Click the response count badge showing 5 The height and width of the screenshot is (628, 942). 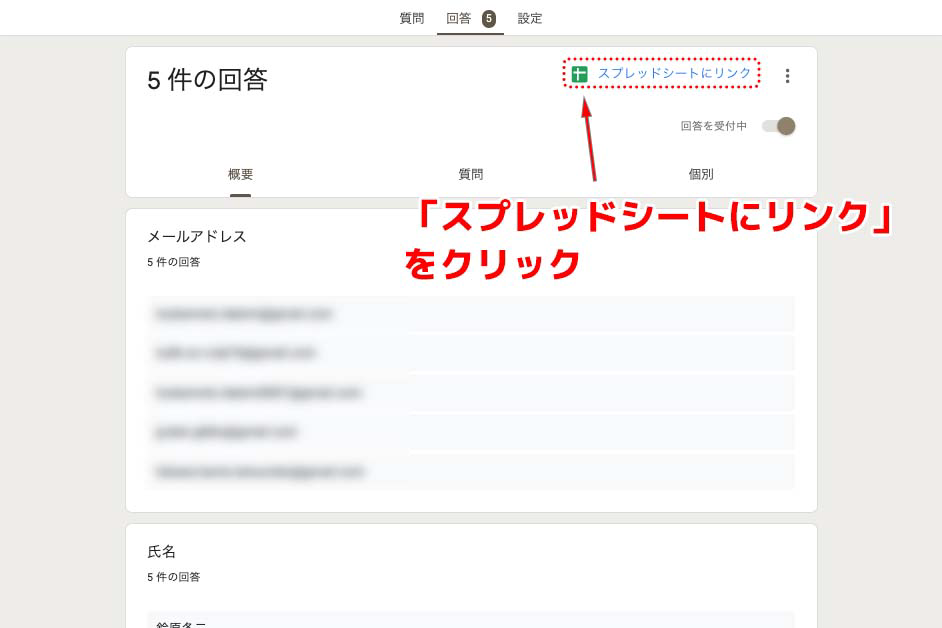click(488, 19)
